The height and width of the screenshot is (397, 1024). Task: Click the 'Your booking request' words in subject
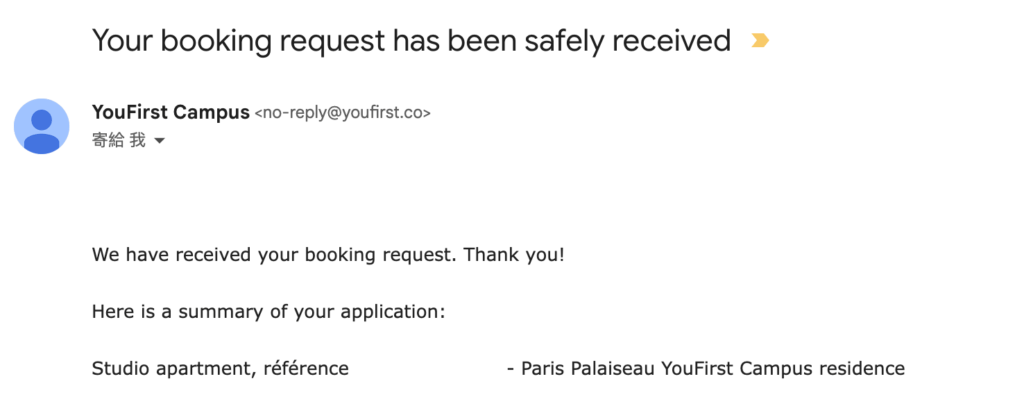click(x=238, y=40)
